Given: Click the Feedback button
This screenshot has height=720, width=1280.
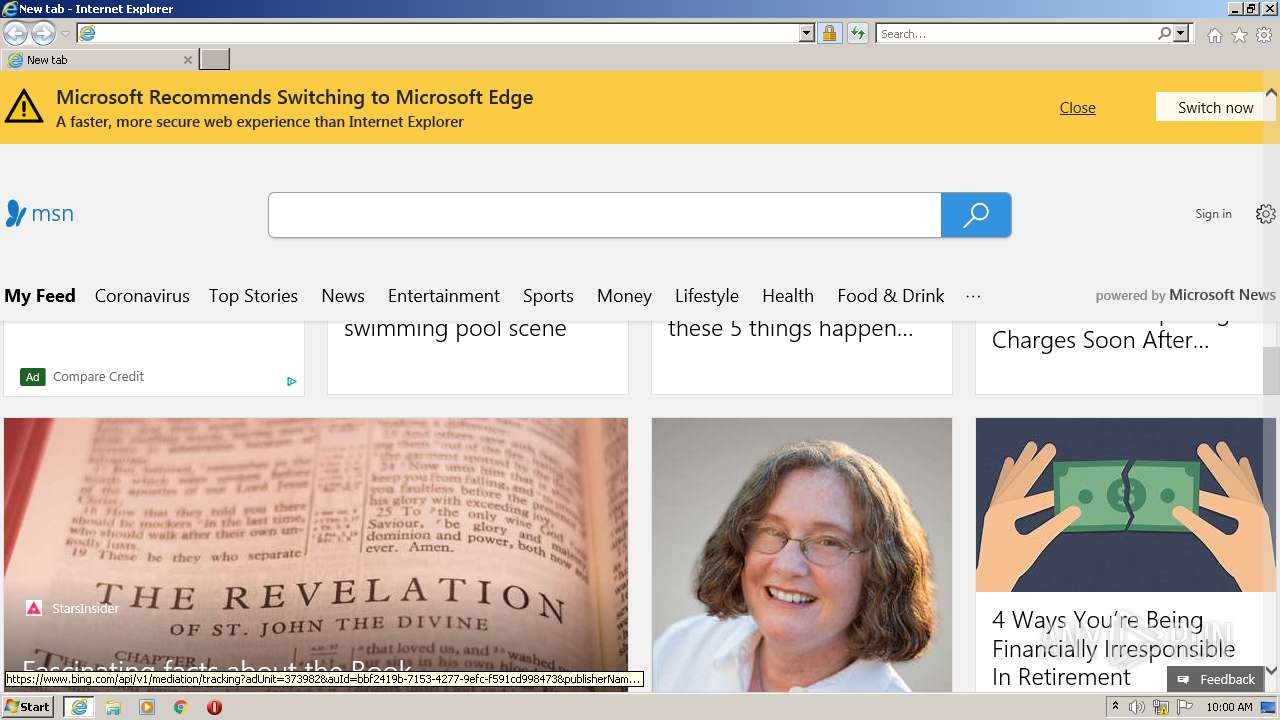Looking at the screenshot, I should pos(1216,679).
